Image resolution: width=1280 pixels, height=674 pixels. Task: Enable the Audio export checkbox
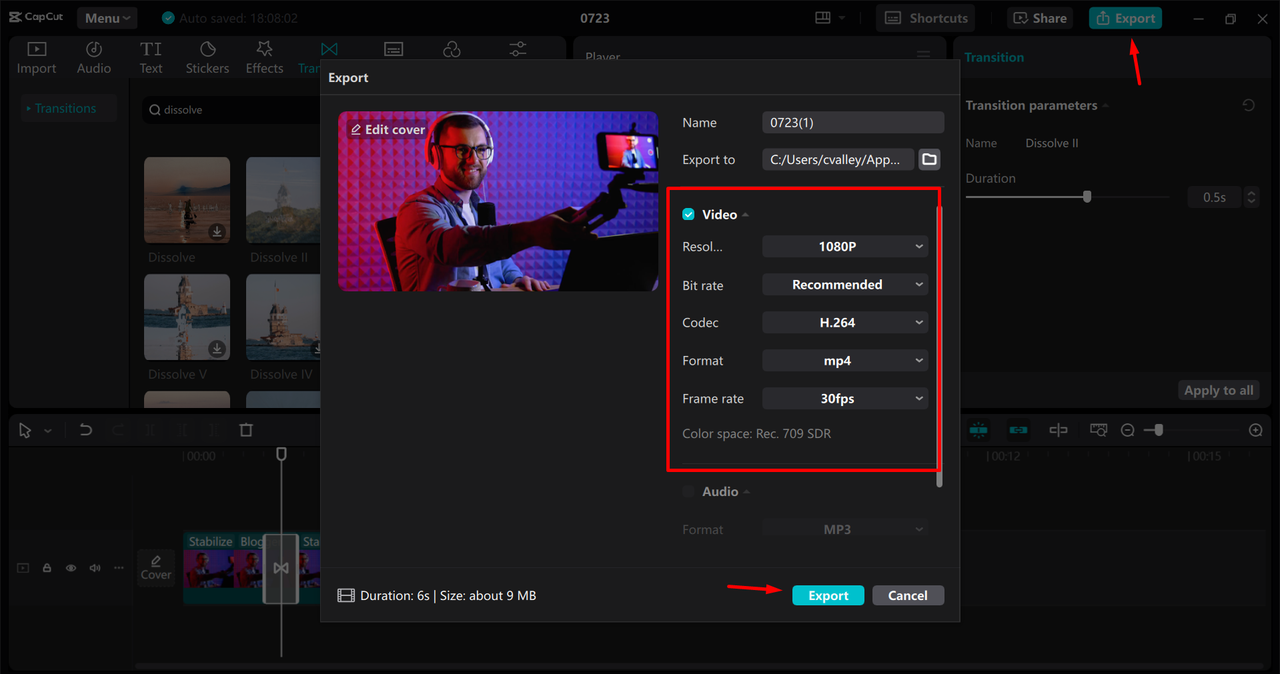(x=688, y=492)
